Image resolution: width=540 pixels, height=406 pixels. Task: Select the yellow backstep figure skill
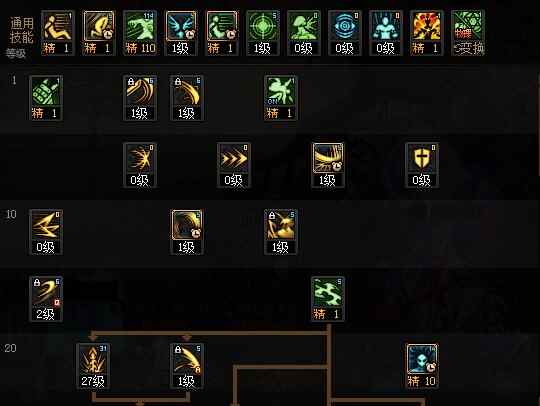(57, 33)
